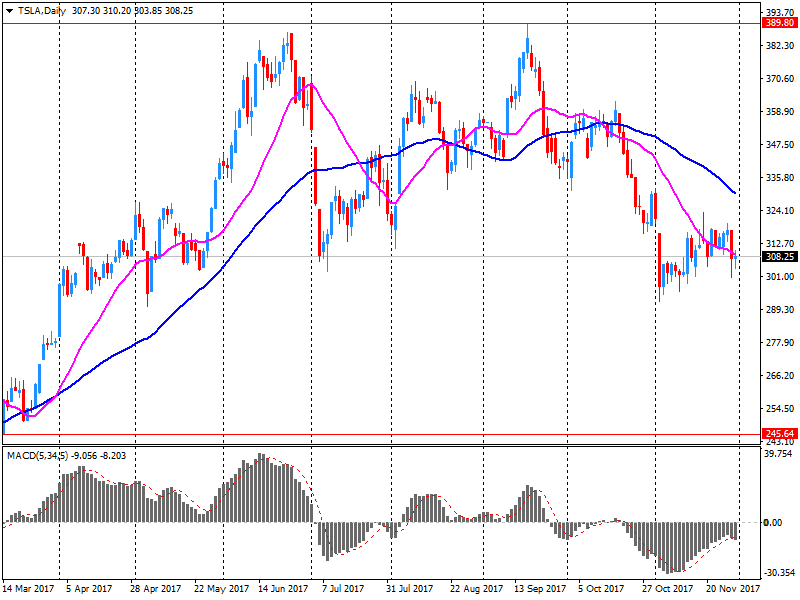Click the 0.00 level on MACD scale

[x=771, y=523]
